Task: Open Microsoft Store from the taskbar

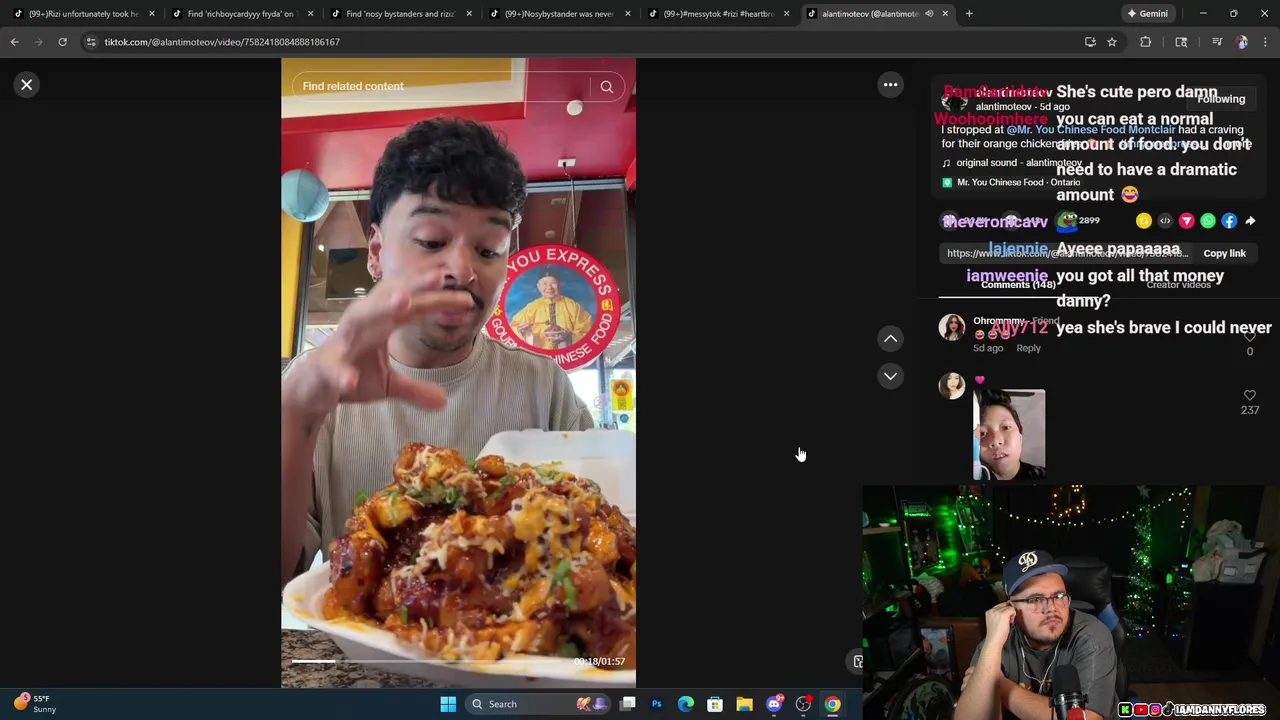Action: tap(714, 704)
